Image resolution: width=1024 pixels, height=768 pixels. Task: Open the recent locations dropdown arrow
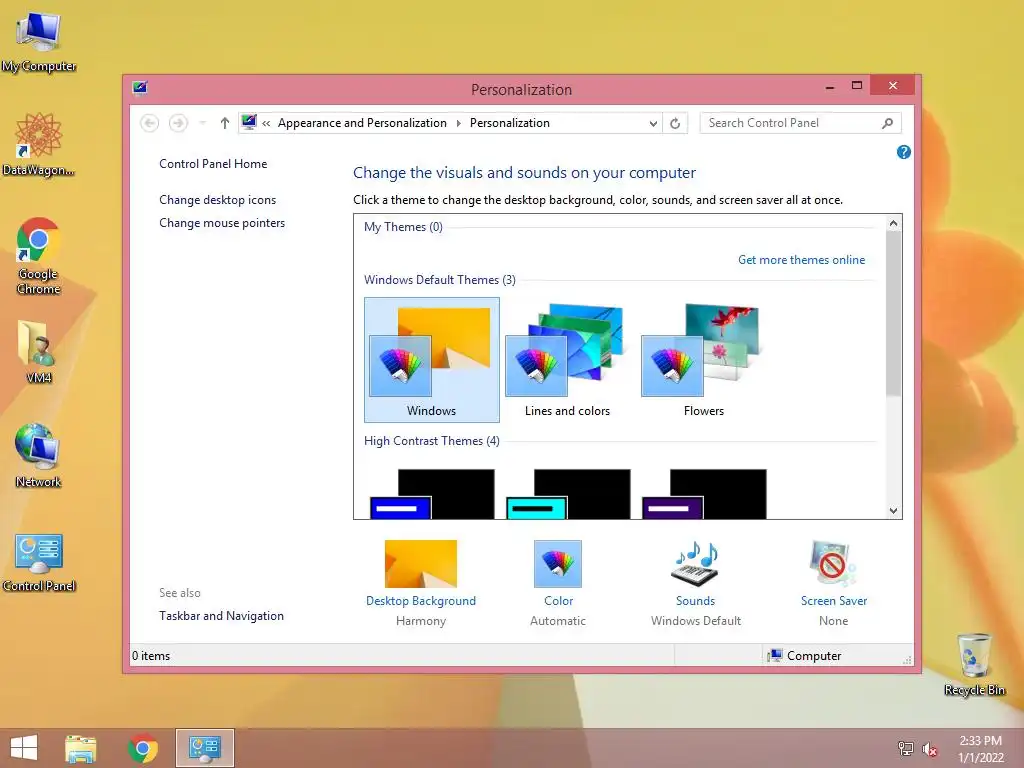click(x=202, y=123)
